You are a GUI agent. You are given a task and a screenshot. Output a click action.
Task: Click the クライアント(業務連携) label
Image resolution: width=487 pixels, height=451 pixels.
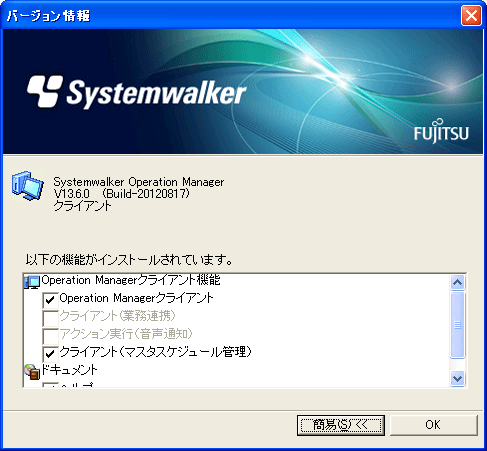coord(117,316)
